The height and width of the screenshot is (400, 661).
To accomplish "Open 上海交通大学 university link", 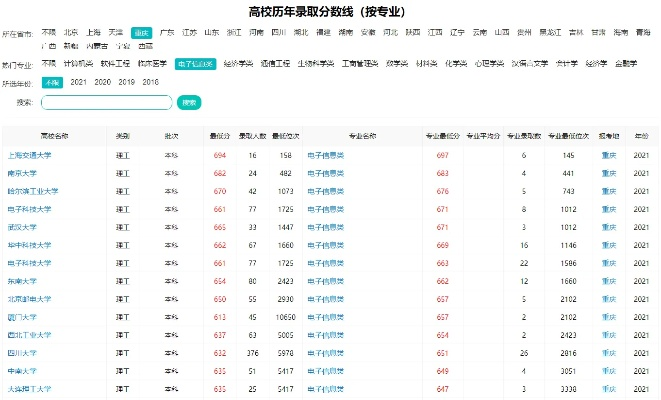I will 30,156.
